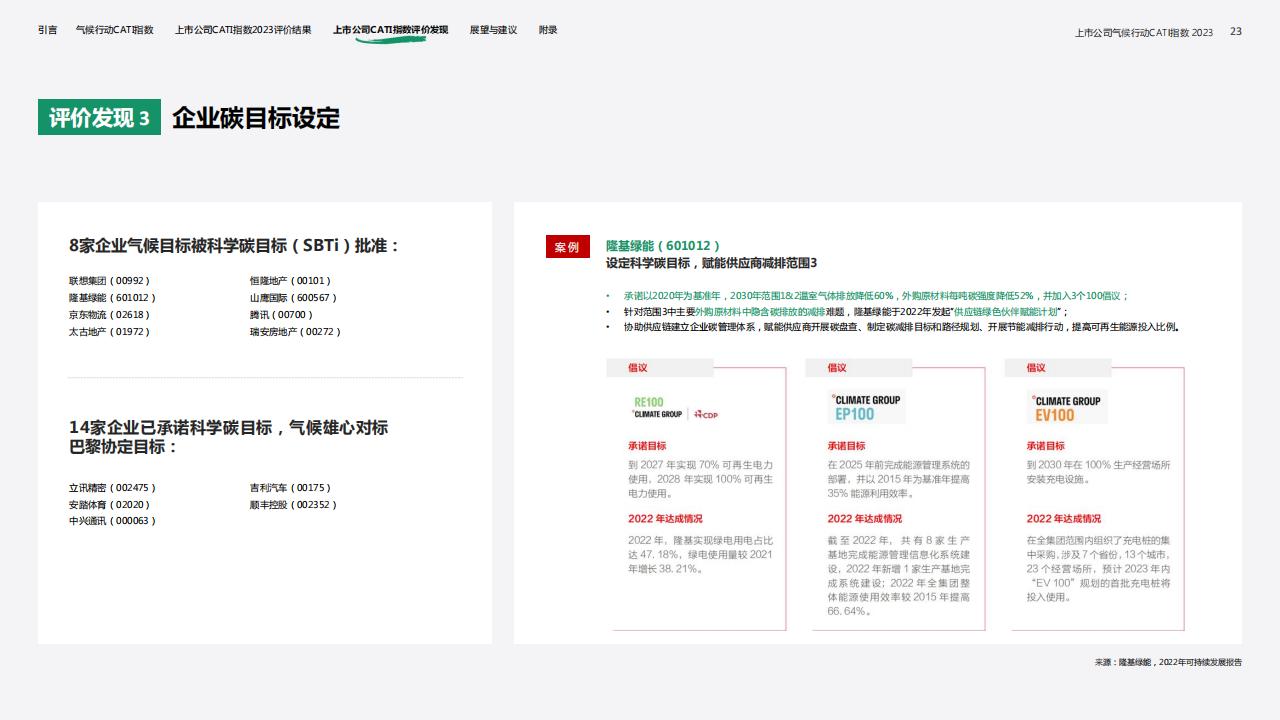Select 顺丰控股 (002352) entry
The image size is (1280, 720).
pyautogui.click(x=293, y=505)
